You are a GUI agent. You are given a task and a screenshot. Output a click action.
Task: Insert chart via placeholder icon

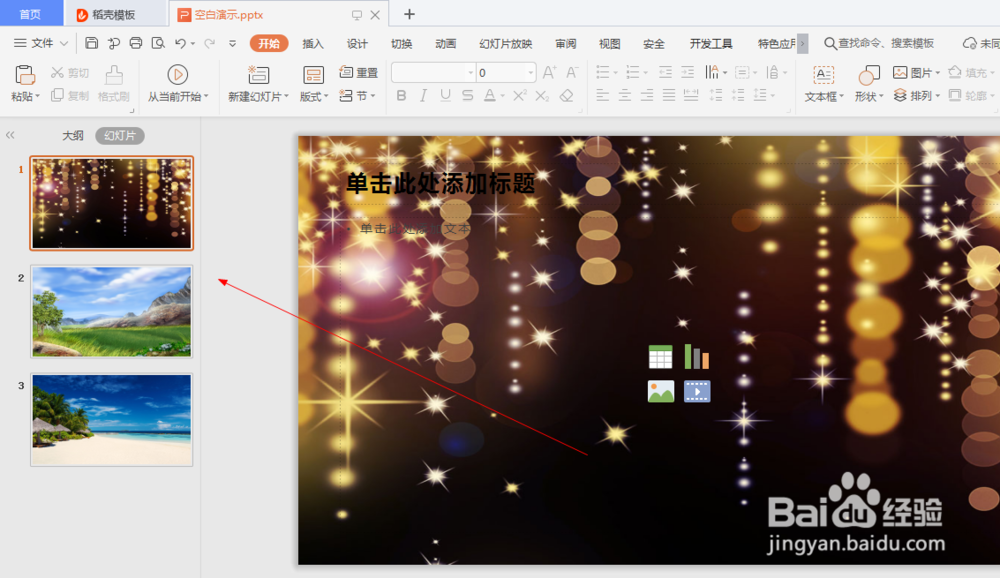click(x=696, y=357)
